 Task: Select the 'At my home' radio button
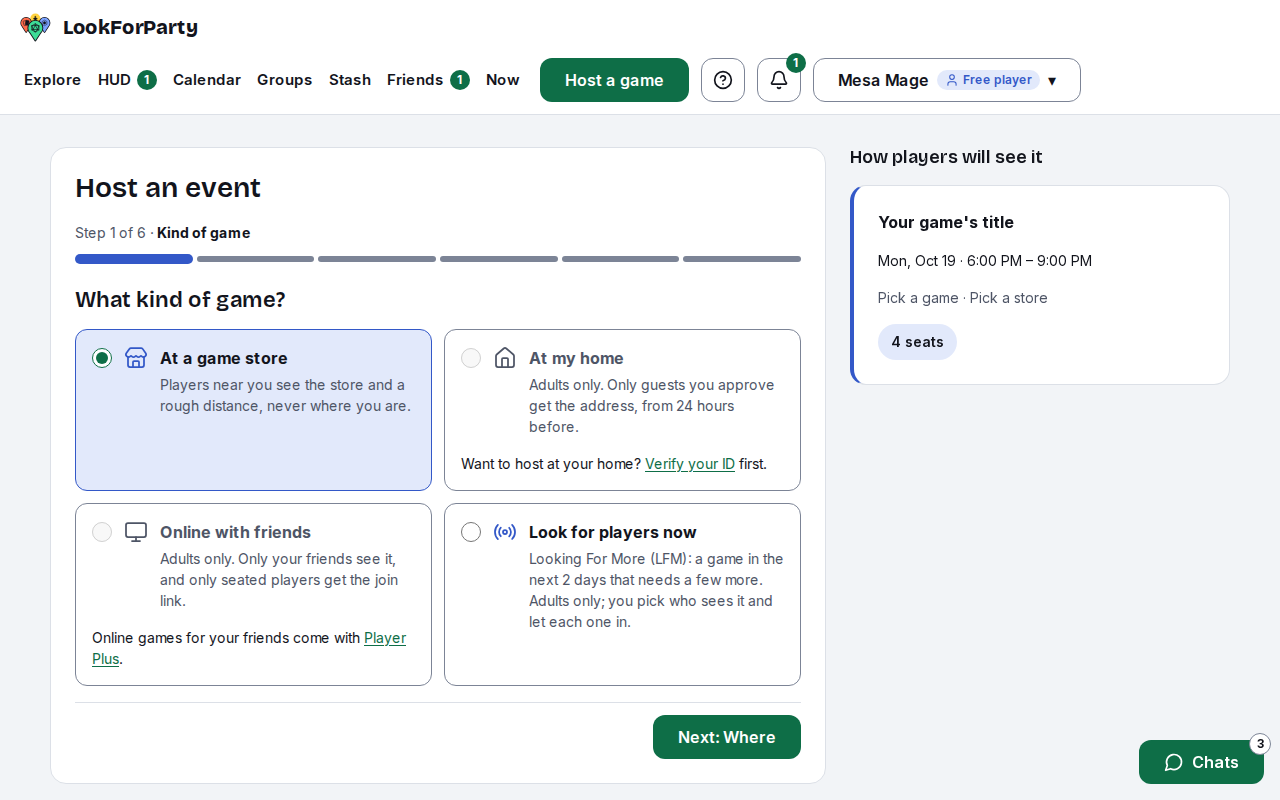[471, 358]
